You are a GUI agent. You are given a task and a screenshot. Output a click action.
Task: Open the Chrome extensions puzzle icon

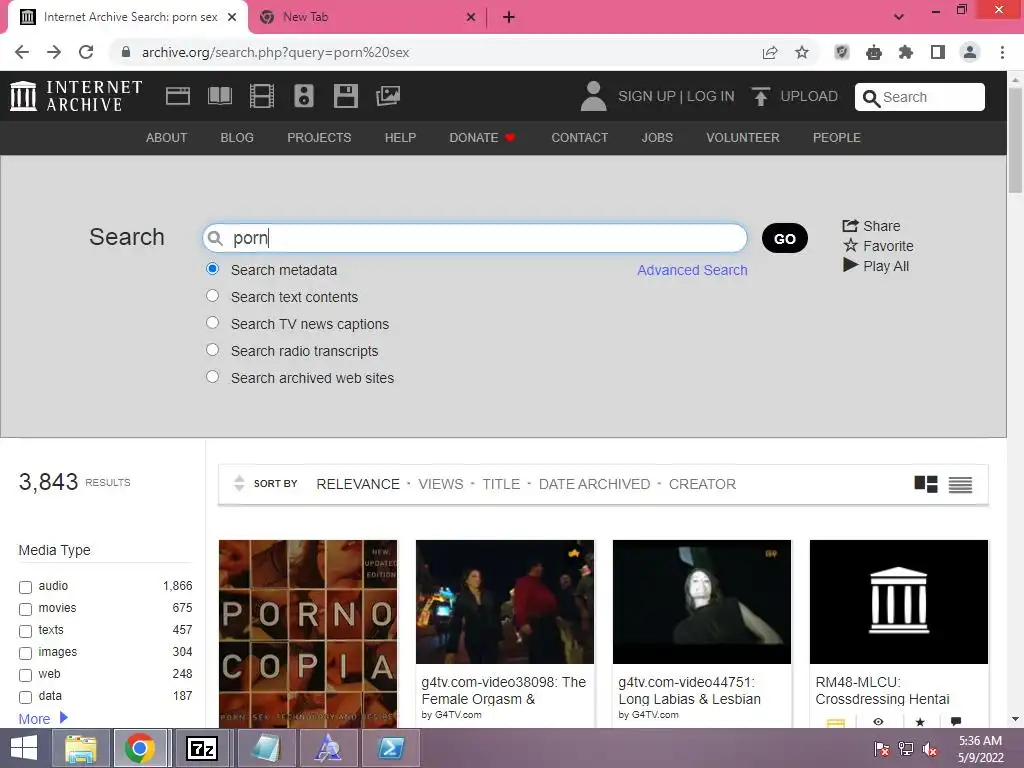point(906,52)
